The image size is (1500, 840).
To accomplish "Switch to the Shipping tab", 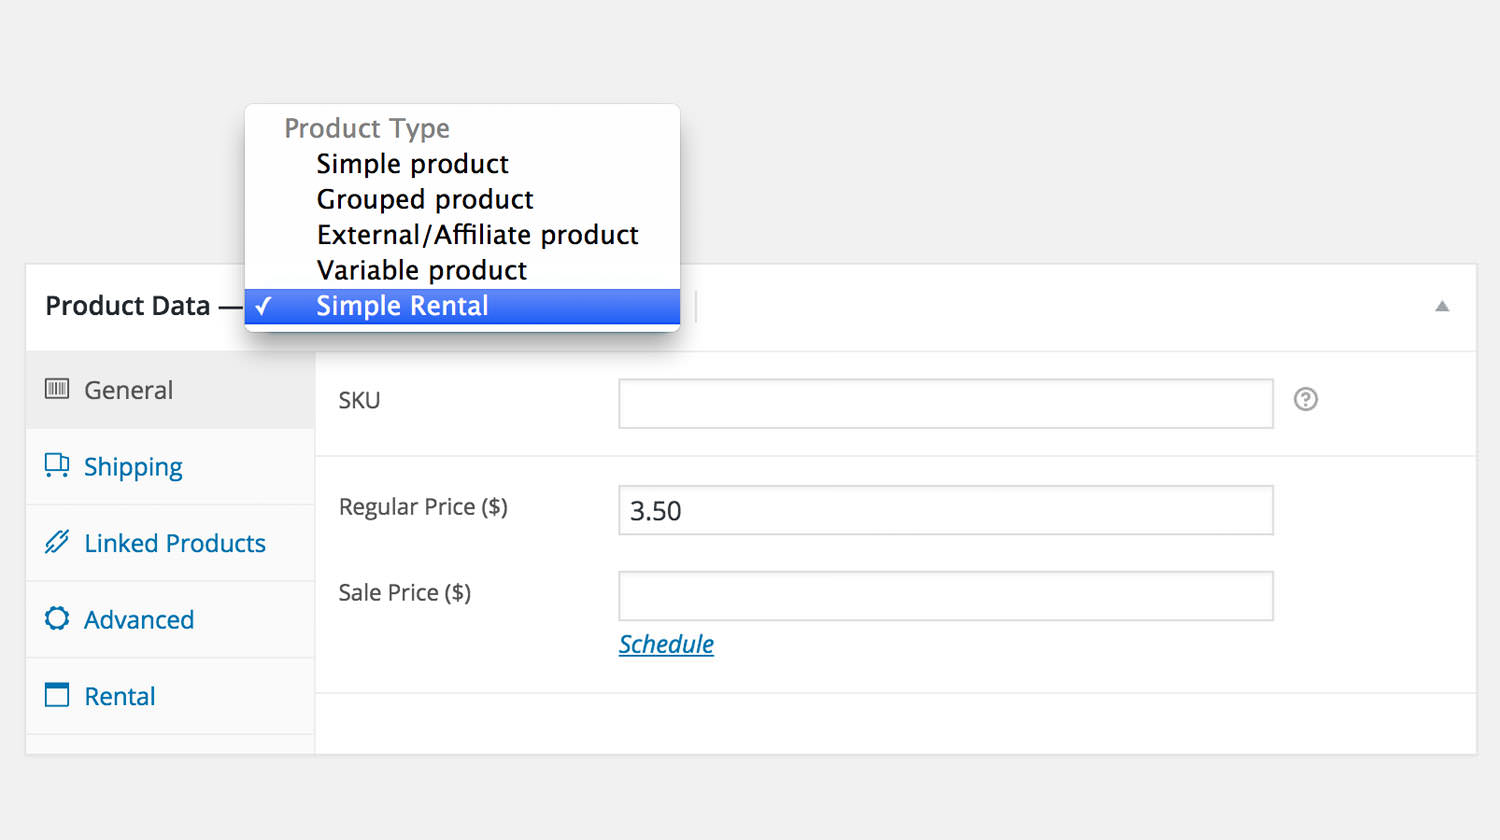I will (x=170, y=467).
